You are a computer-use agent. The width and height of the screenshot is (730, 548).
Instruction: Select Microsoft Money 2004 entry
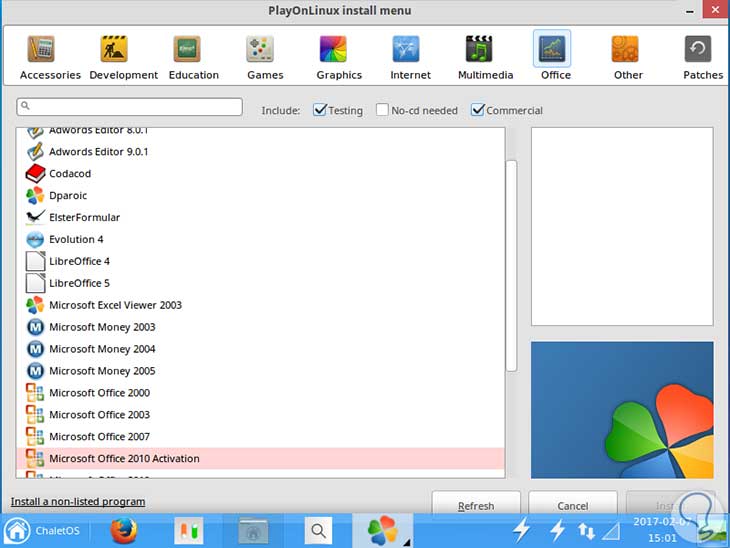pos(102,349)
